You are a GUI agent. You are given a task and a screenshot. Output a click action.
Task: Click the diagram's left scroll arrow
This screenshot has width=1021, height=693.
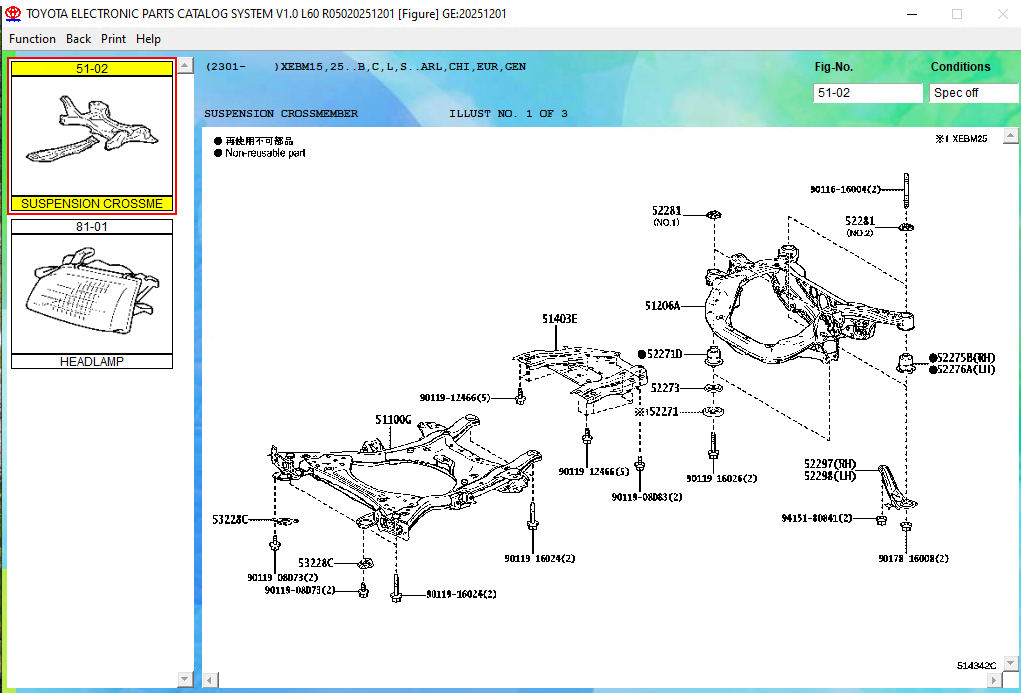(x=210, y=681)
